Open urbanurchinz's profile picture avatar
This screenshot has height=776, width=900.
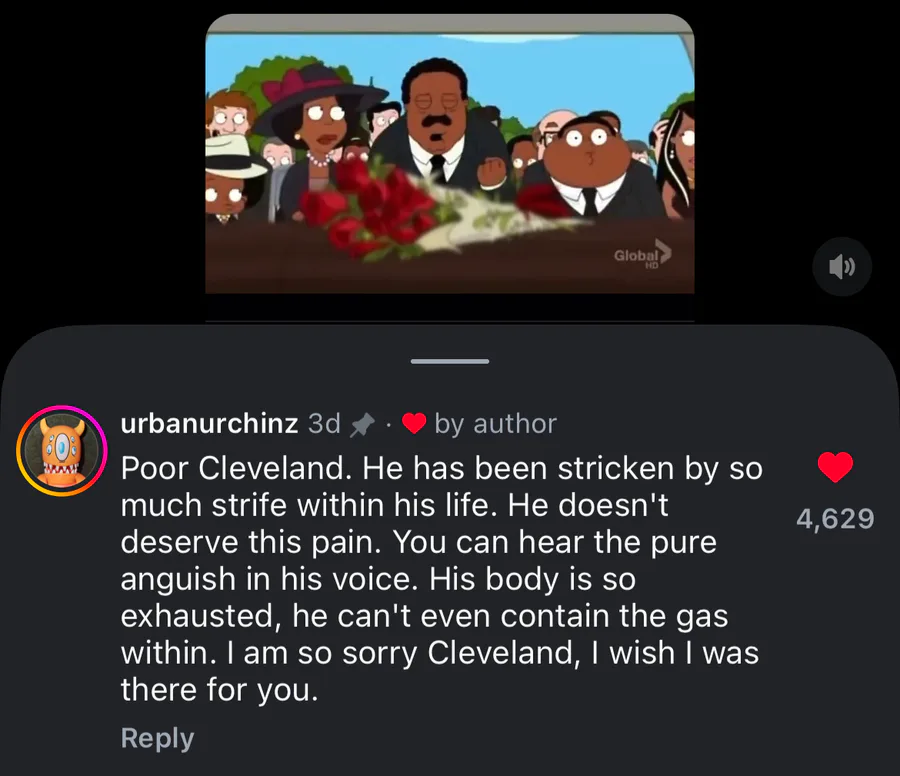pyautogui.click(x=62, y=451)
